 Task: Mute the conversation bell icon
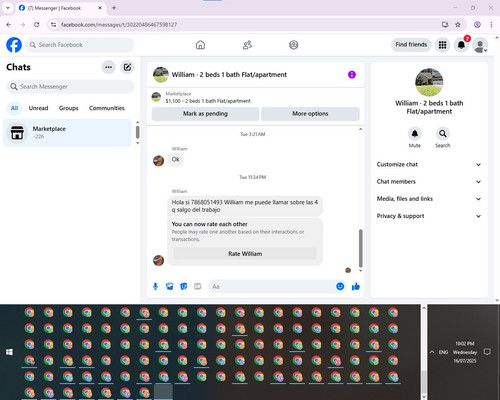tap(415, 134)
